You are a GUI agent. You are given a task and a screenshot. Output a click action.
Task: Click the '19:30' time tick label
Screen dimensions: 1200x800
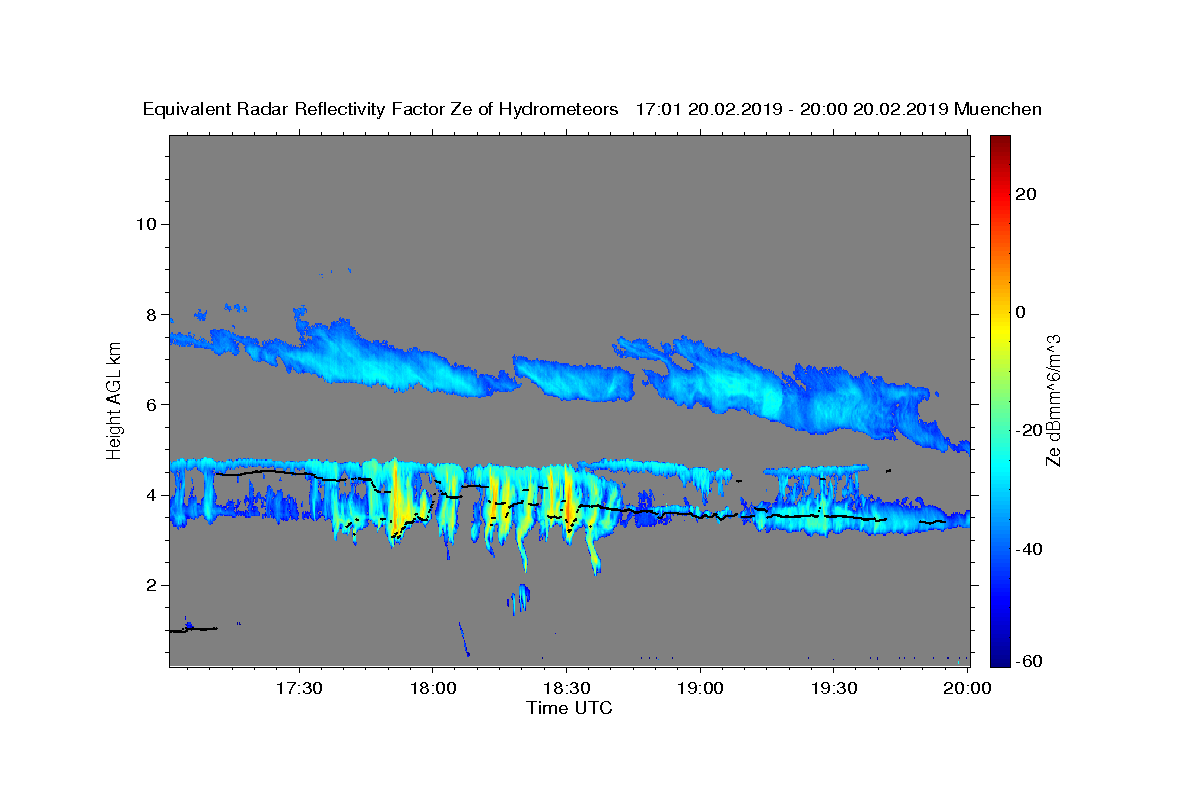point(833,689)
